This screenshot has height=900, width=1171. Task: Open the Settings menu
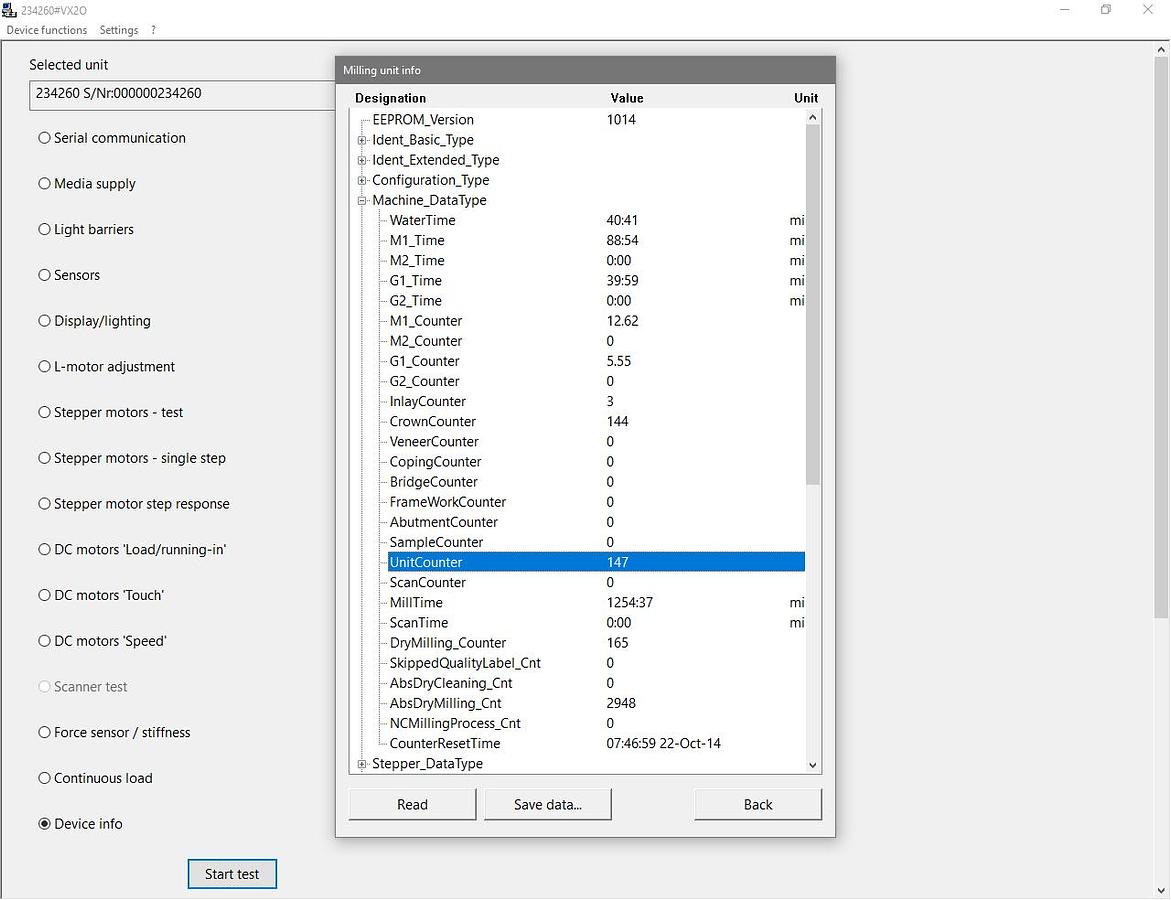click(119, 30)
